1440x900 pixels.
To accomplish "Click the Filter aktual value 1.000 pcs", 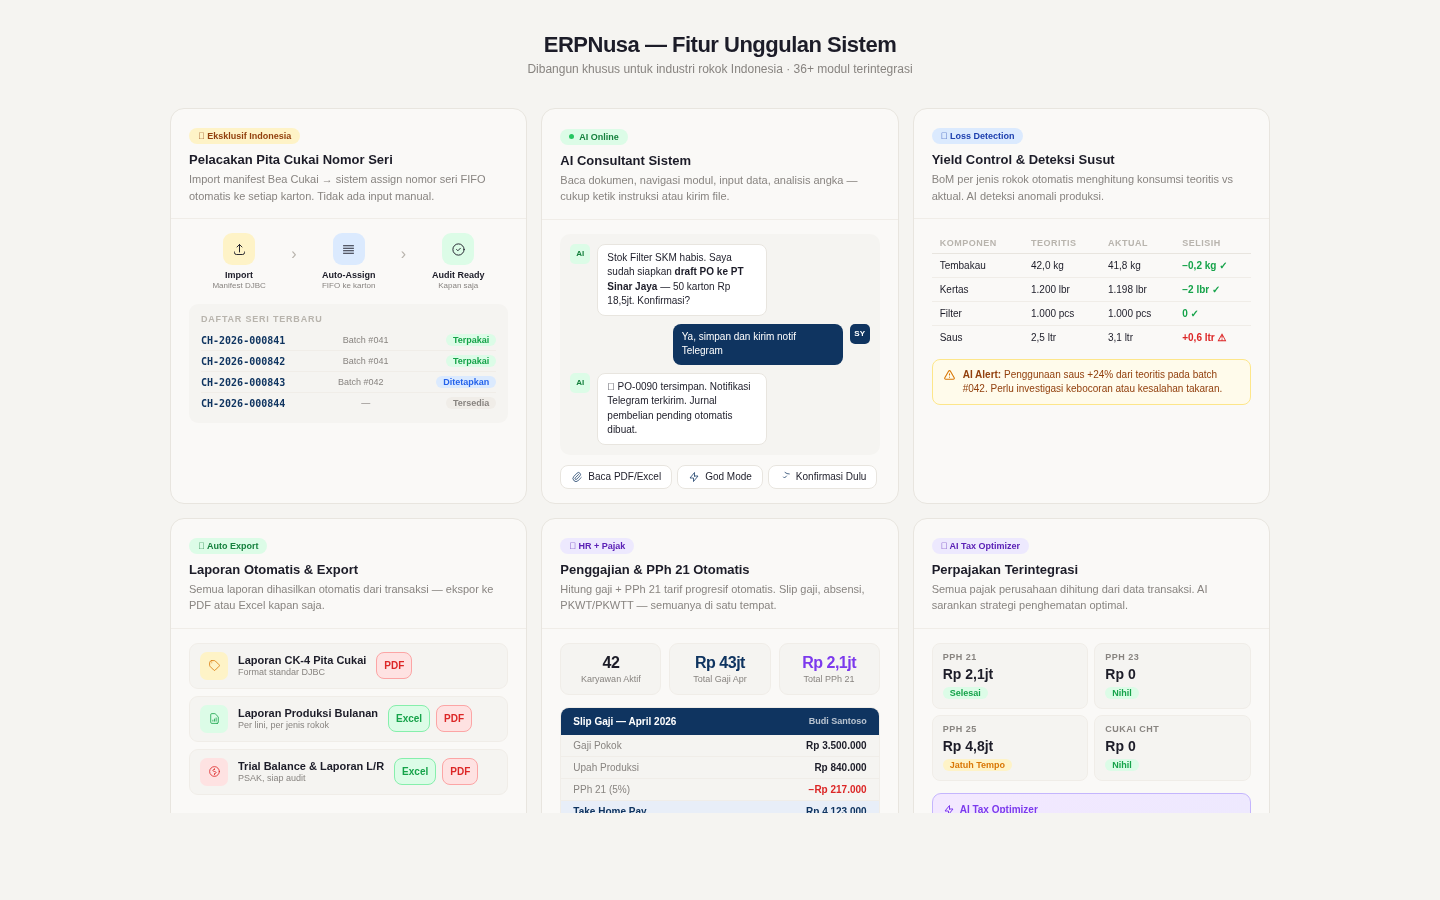I will pos(1129,314).
